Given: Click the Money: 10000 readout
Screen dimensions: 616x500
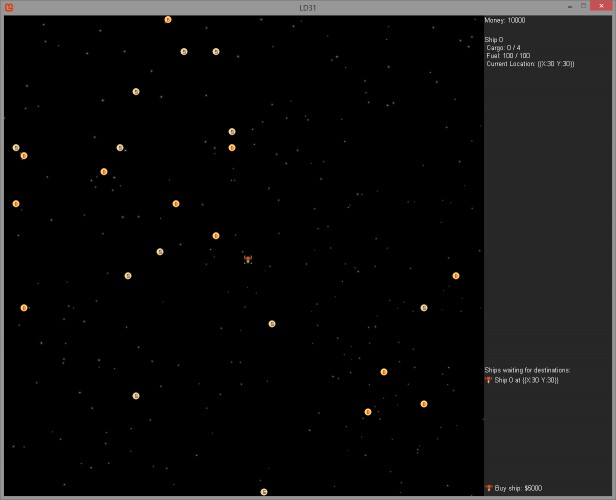Looking at the screenshot, I should 505,20.
